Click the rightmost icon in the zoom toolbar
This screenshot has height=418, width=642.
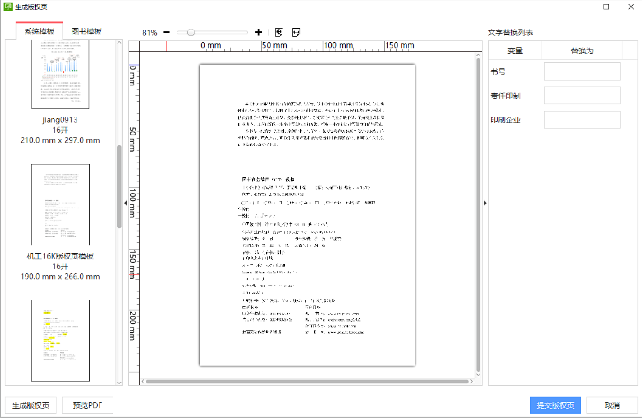coord(295,33)
